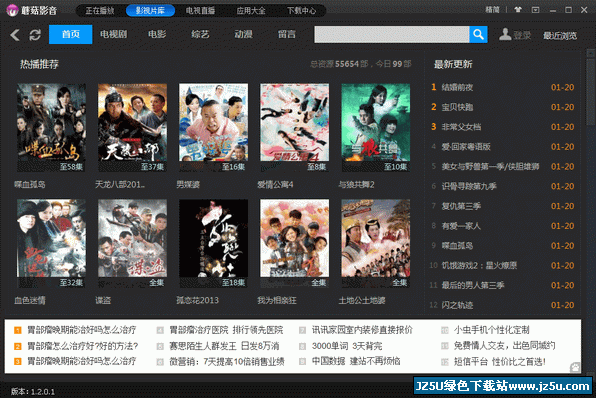Open the 爱情公寓4 poster thumbnail
This screenshot has height=398, width=596.
295,127
